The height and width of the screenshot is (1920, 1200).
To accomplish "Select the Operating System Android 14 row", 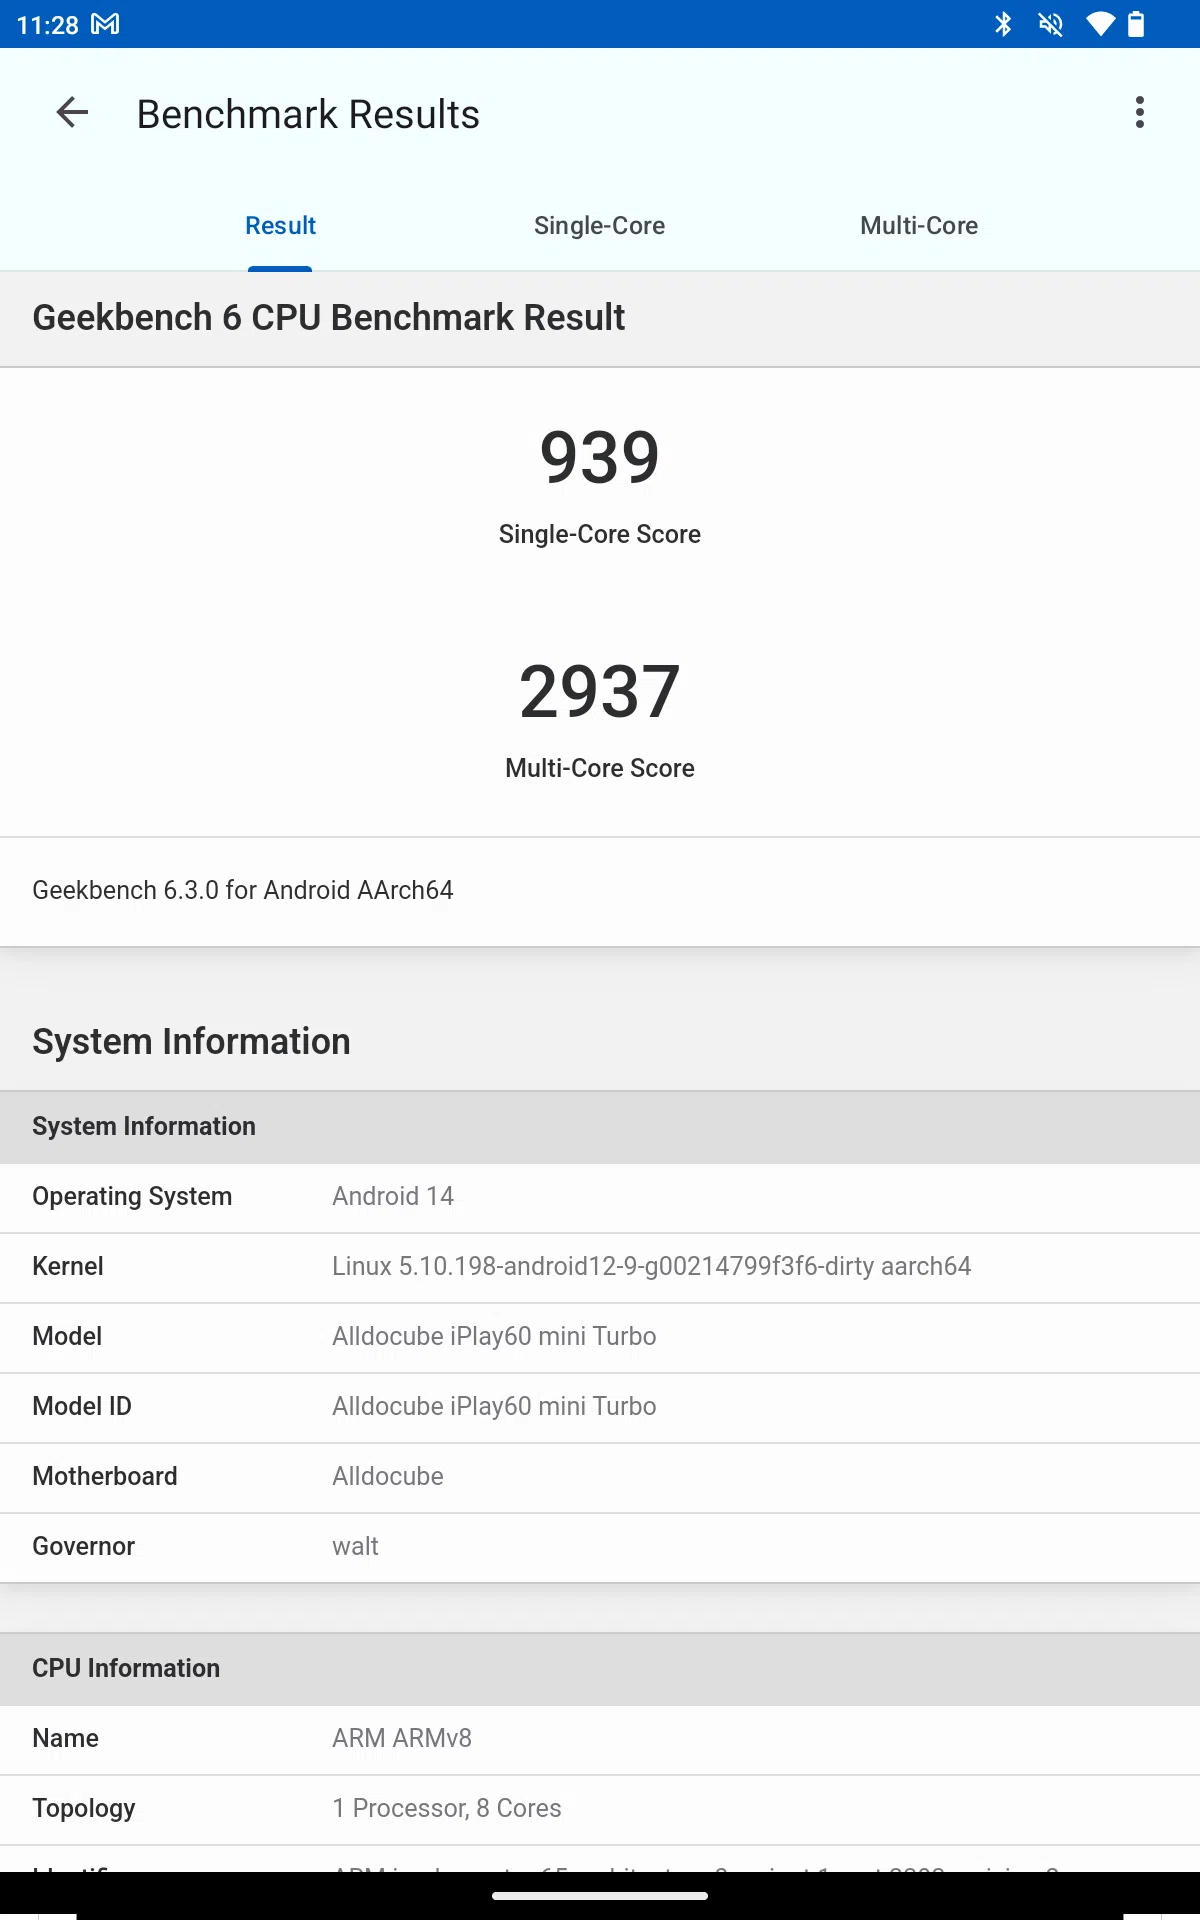I will click(600, 1197).
